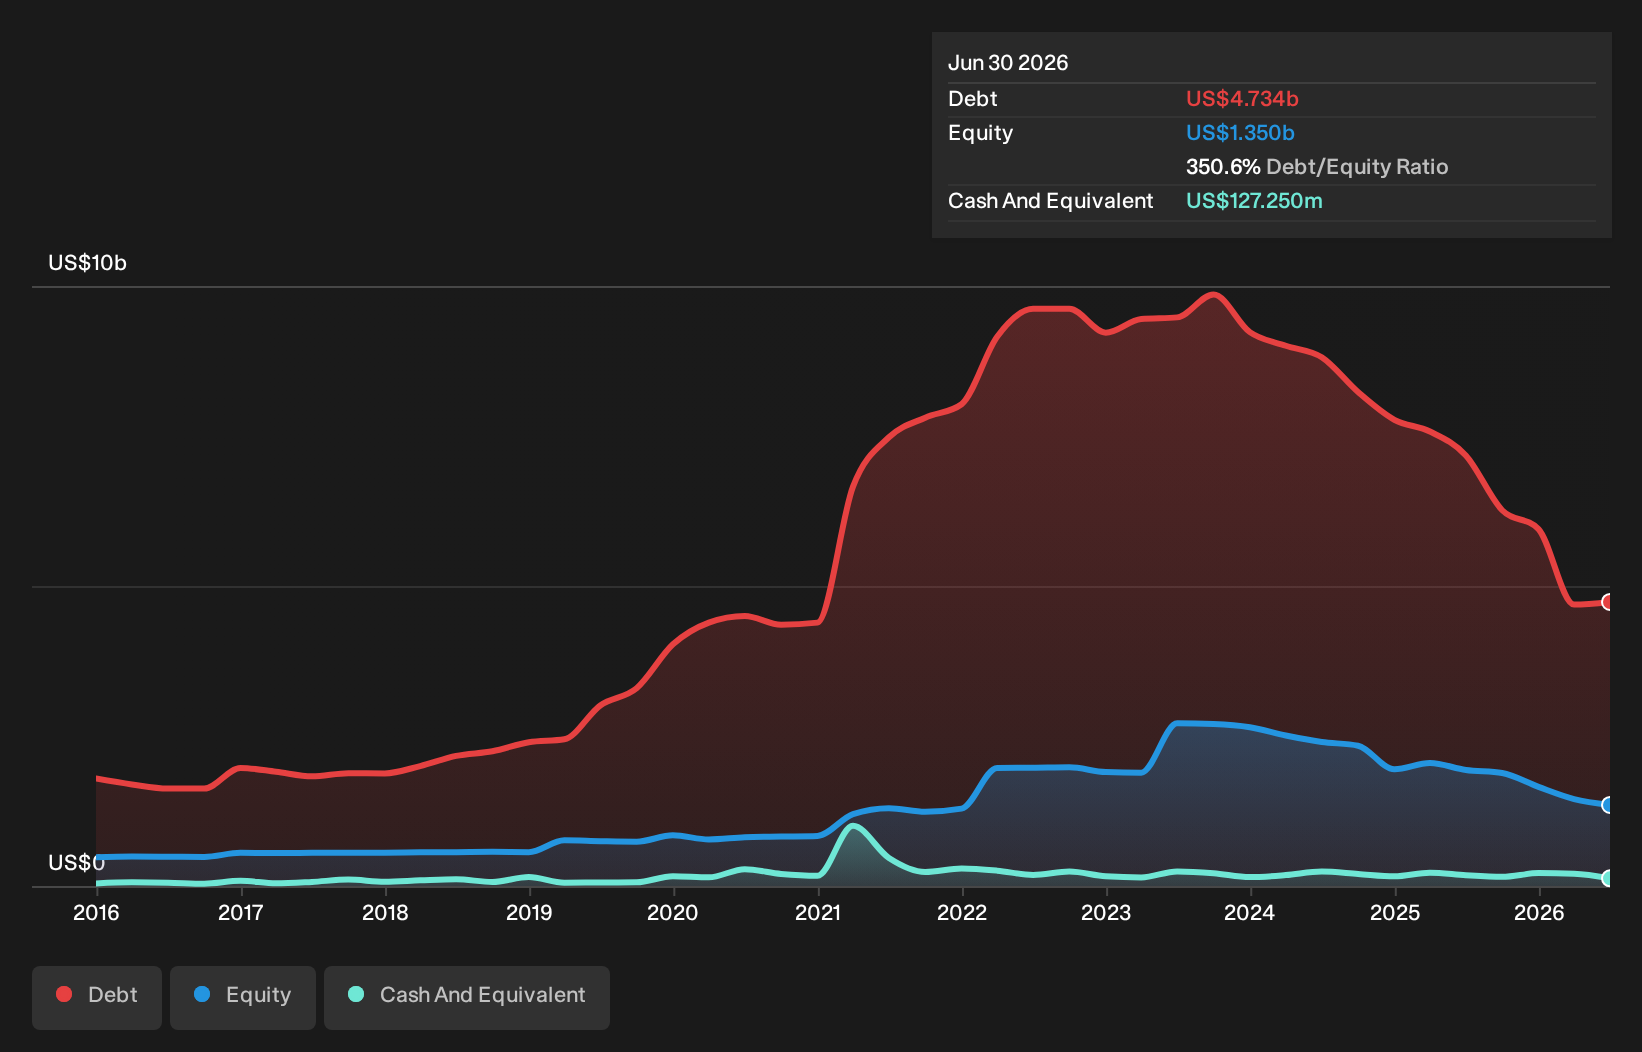Viewport: 1642px width, 1052px height.
Task: Click the 2018 x-axis label
Action: [x=385, y=912]
